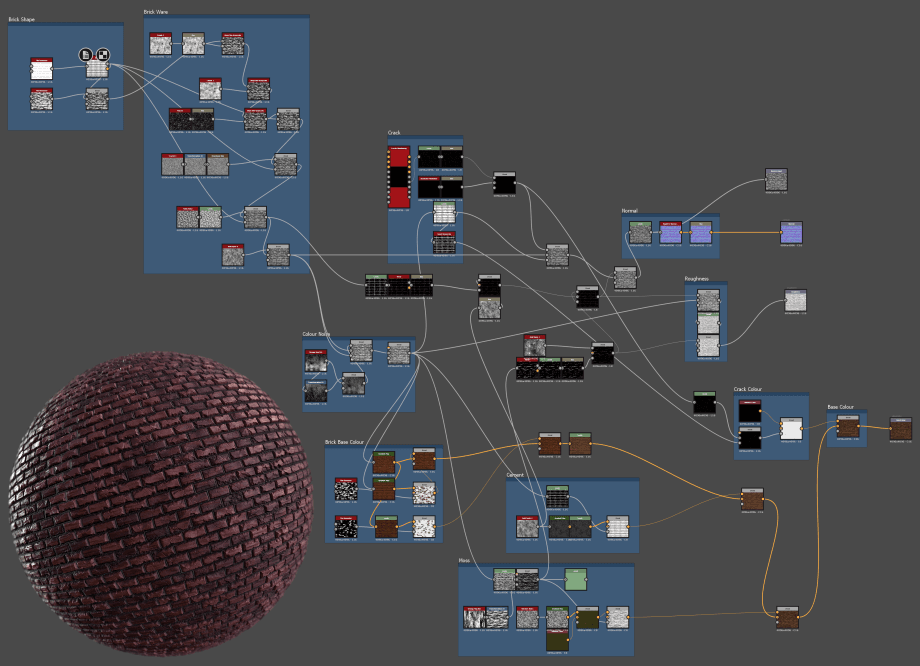Select the pale output node right of Roughness frame
This screenshot has width=920, height=666.
coord(796,300)
